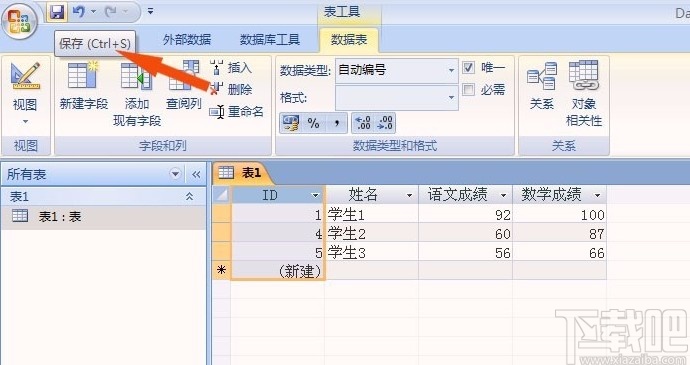The width and height of the screenshot is (690, 365).
Task: Click the cell 学生3
Action: tap(372, 252)
